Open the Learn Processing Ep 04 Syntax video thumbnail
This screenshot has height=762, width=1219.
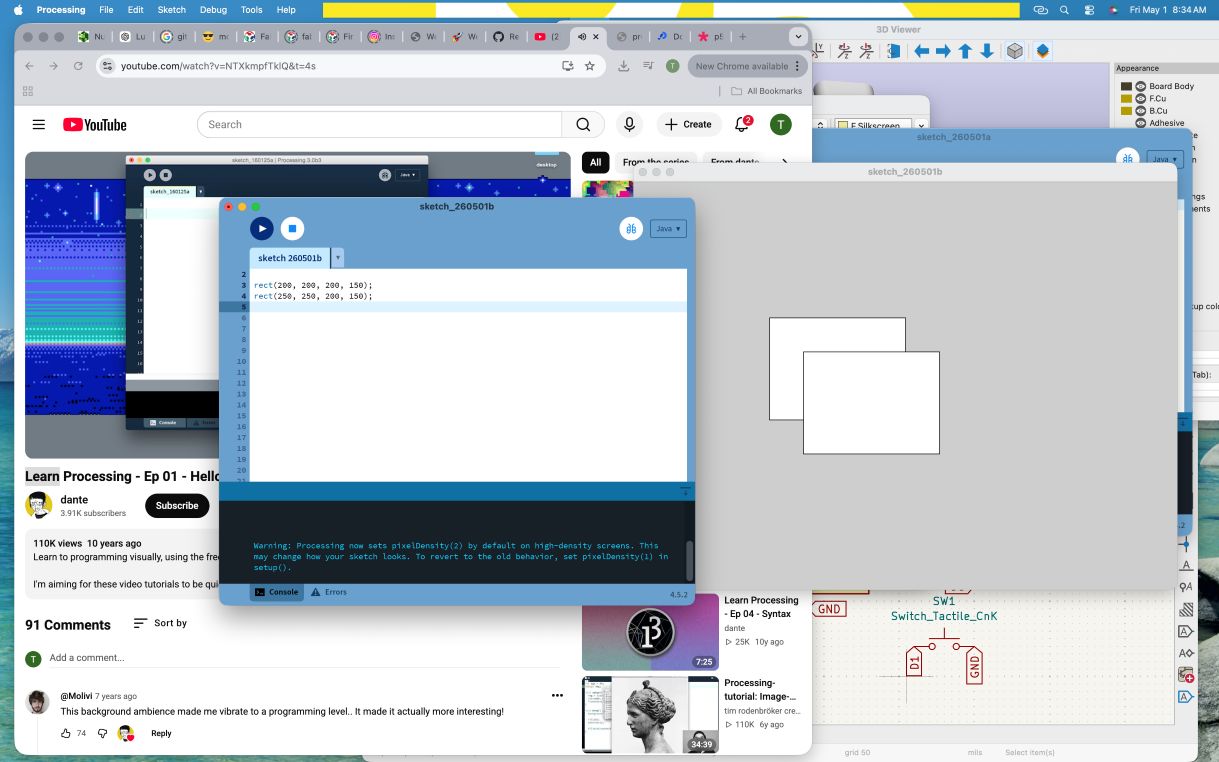click(650, 632)
